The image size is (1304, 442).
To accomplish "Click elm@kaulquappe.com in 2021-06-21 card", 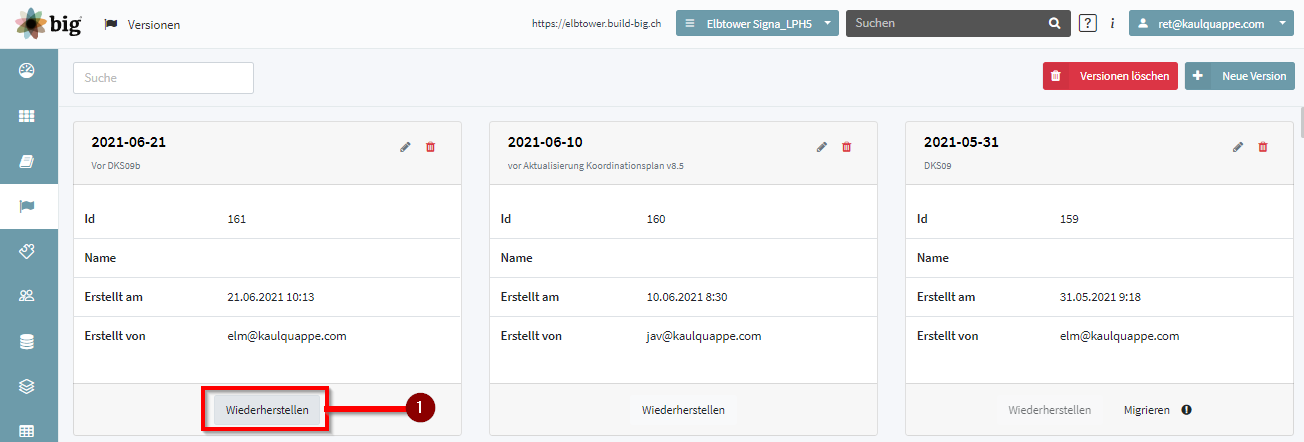I will [287, 336].
